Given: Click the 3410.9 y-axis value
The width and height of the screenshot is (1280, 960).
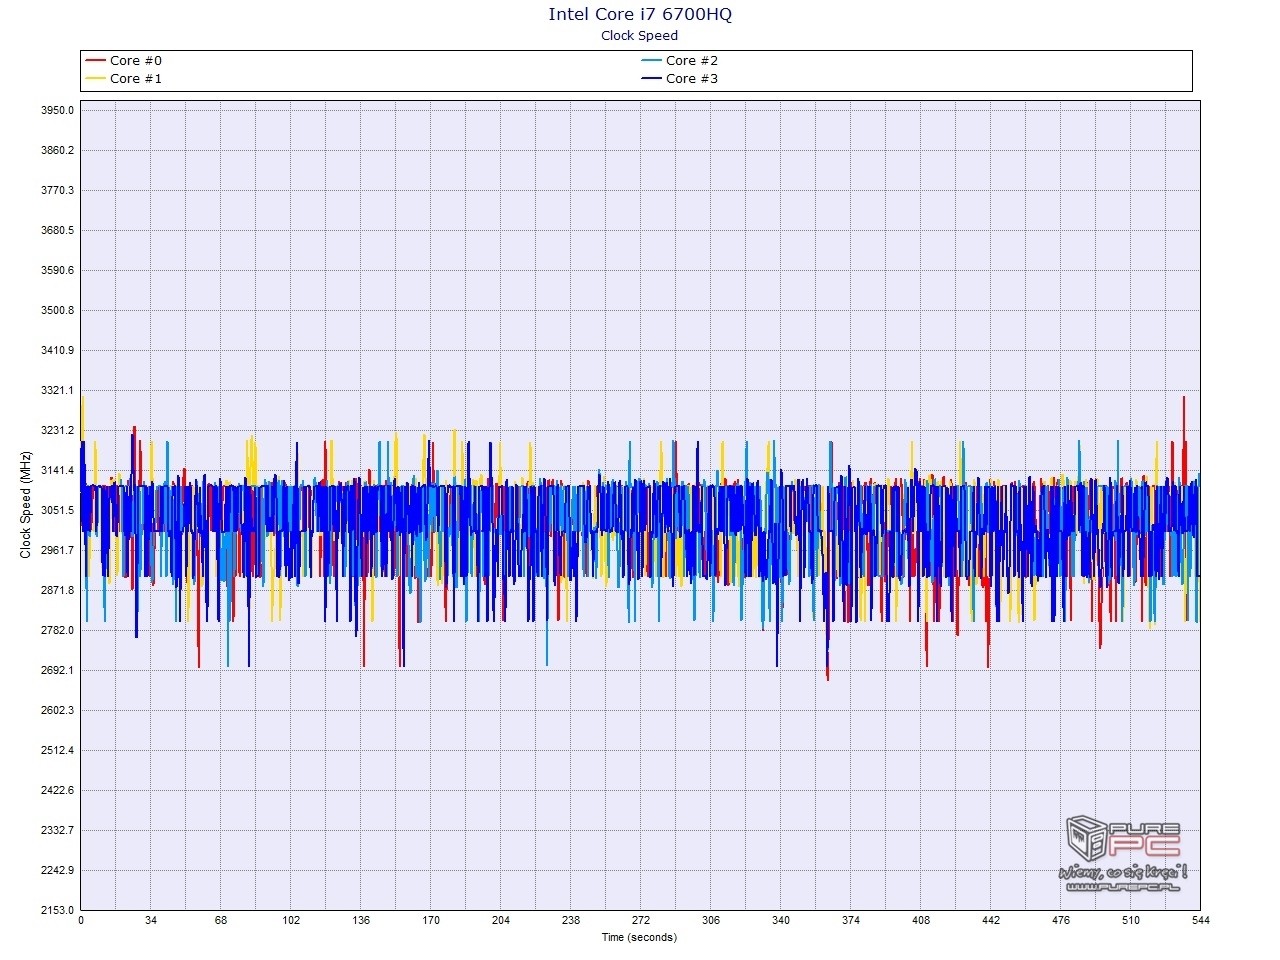Looking at the screenshot, I should click(x=58, y=351).
